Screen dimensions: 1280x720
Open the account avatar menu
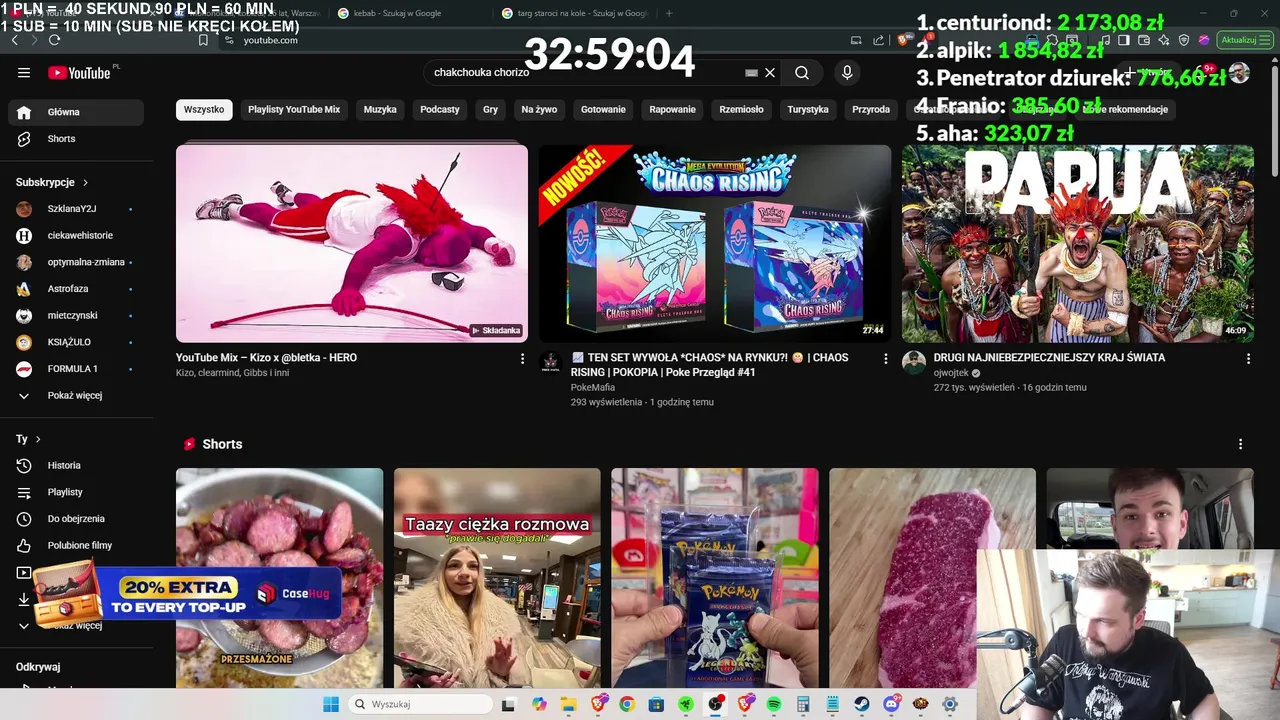coord(1239,73)
